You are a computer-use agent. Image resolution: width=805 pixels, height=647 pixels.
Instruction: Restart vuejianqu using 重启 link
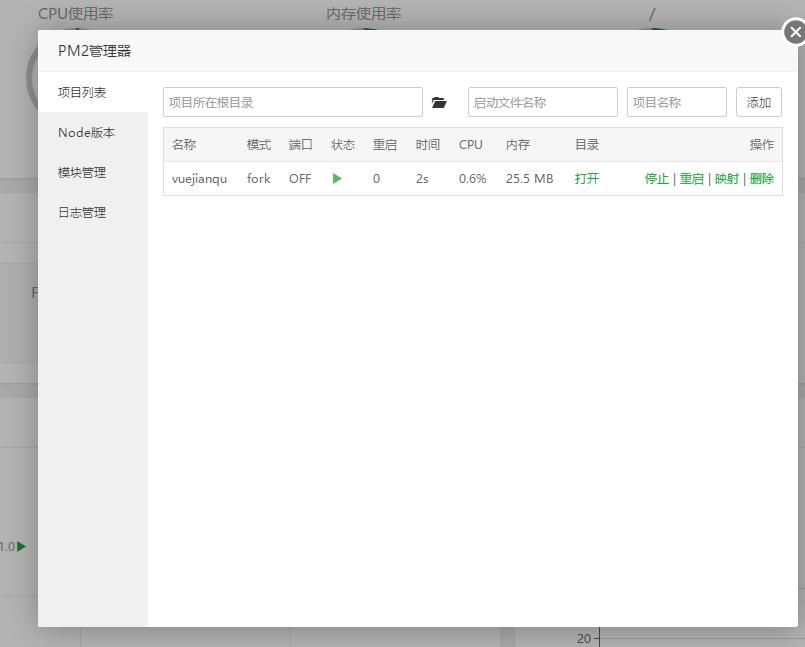click(x=692, y=179)
